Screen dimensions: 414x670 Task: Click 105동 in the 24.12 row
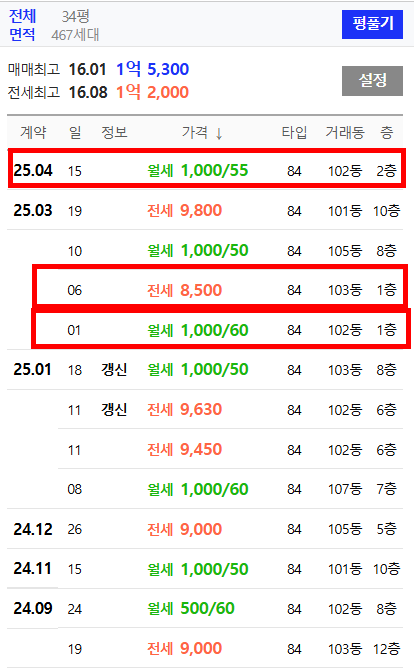pos(345,529)
